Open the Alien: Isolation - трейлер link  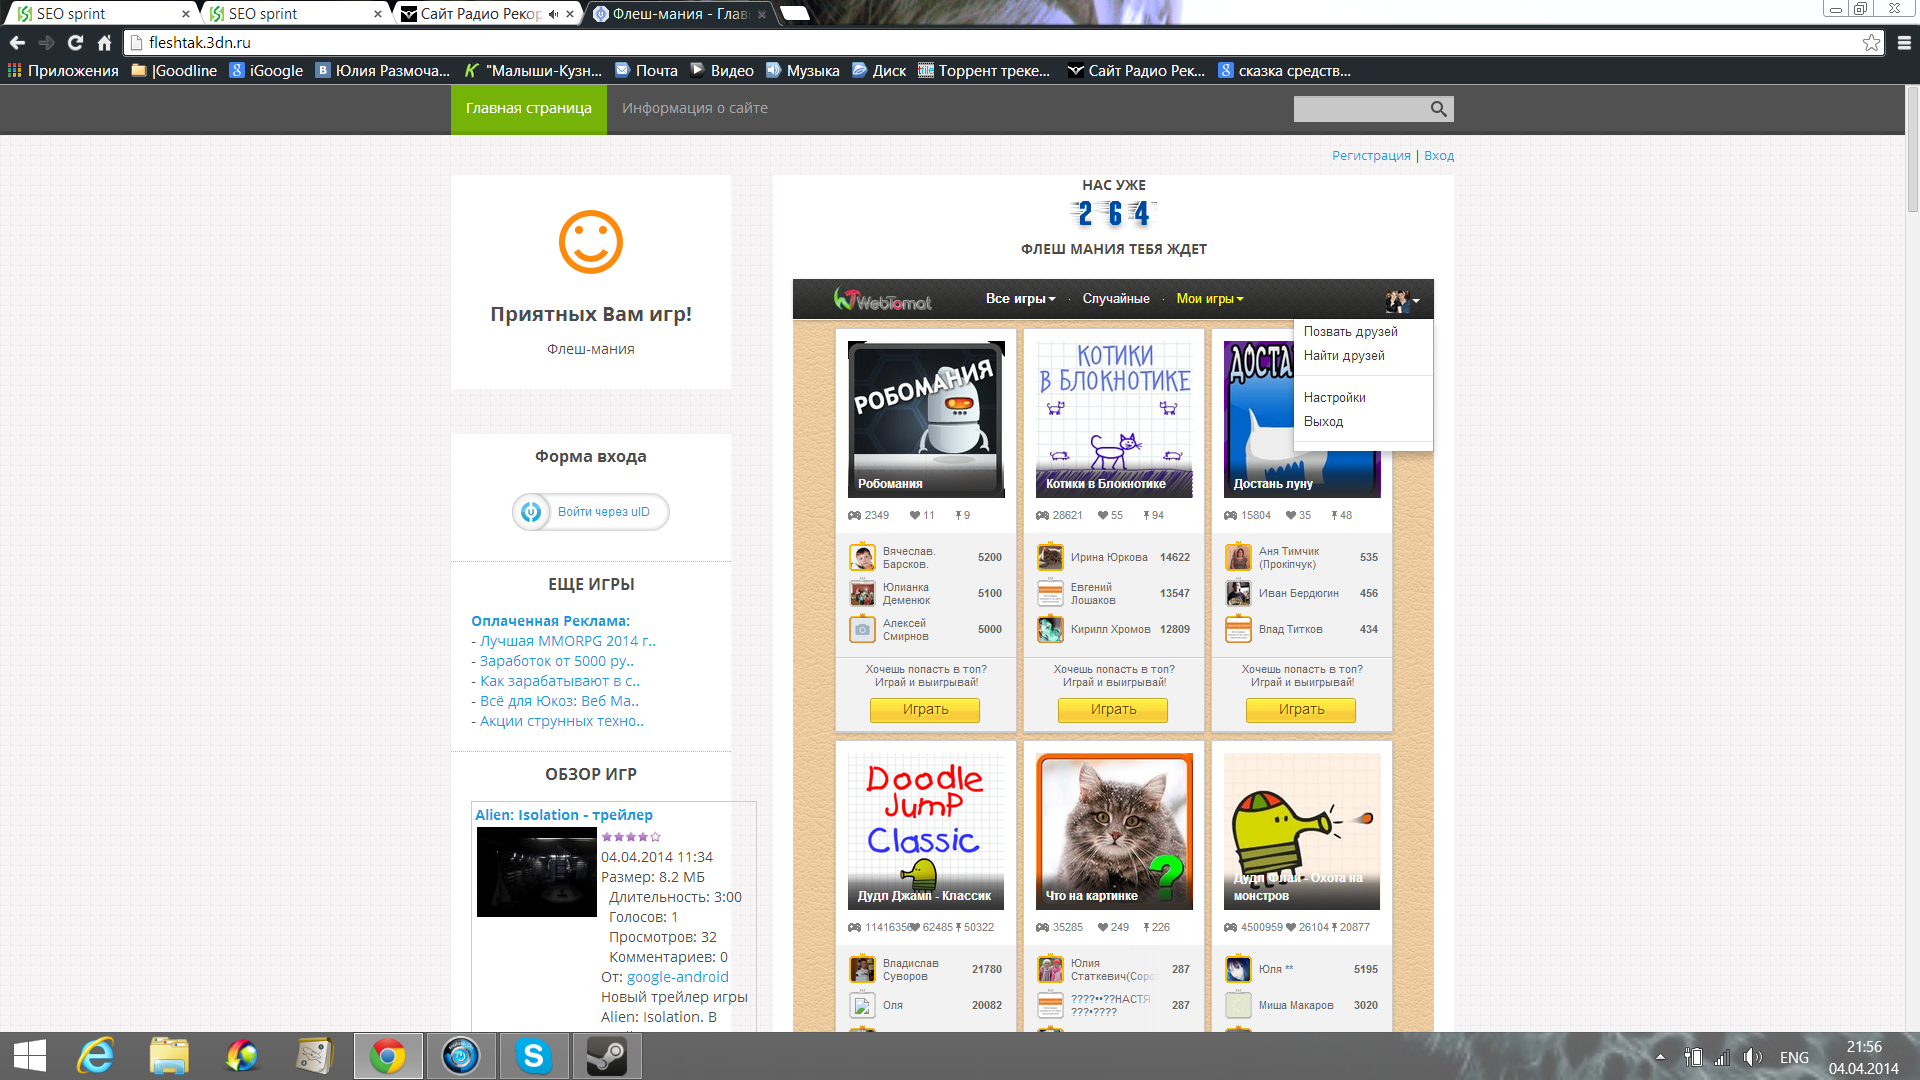click(x=563, y=815)
